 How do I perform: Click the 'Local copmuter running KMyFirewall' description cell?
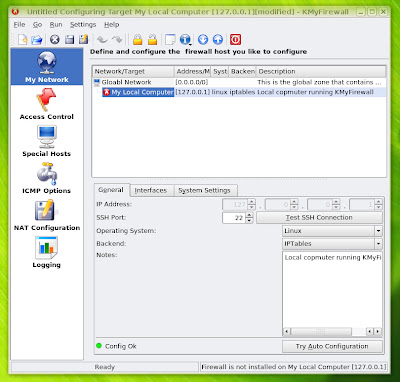[x=315, y=92]
